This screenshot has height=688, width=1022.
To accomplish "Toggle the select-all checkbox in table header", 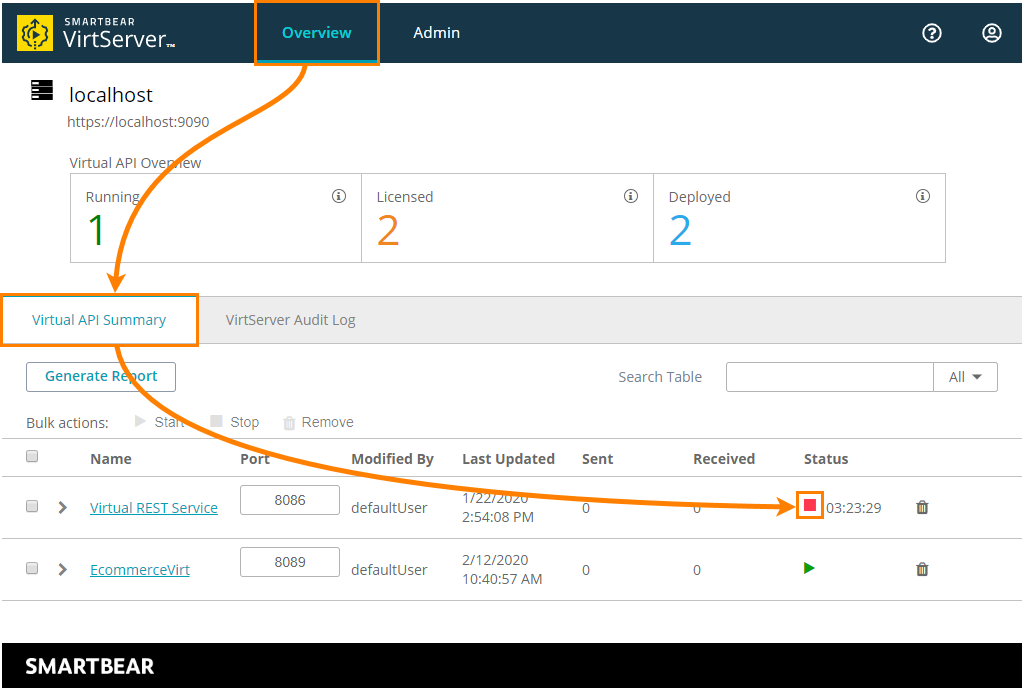I will (31, 455).
